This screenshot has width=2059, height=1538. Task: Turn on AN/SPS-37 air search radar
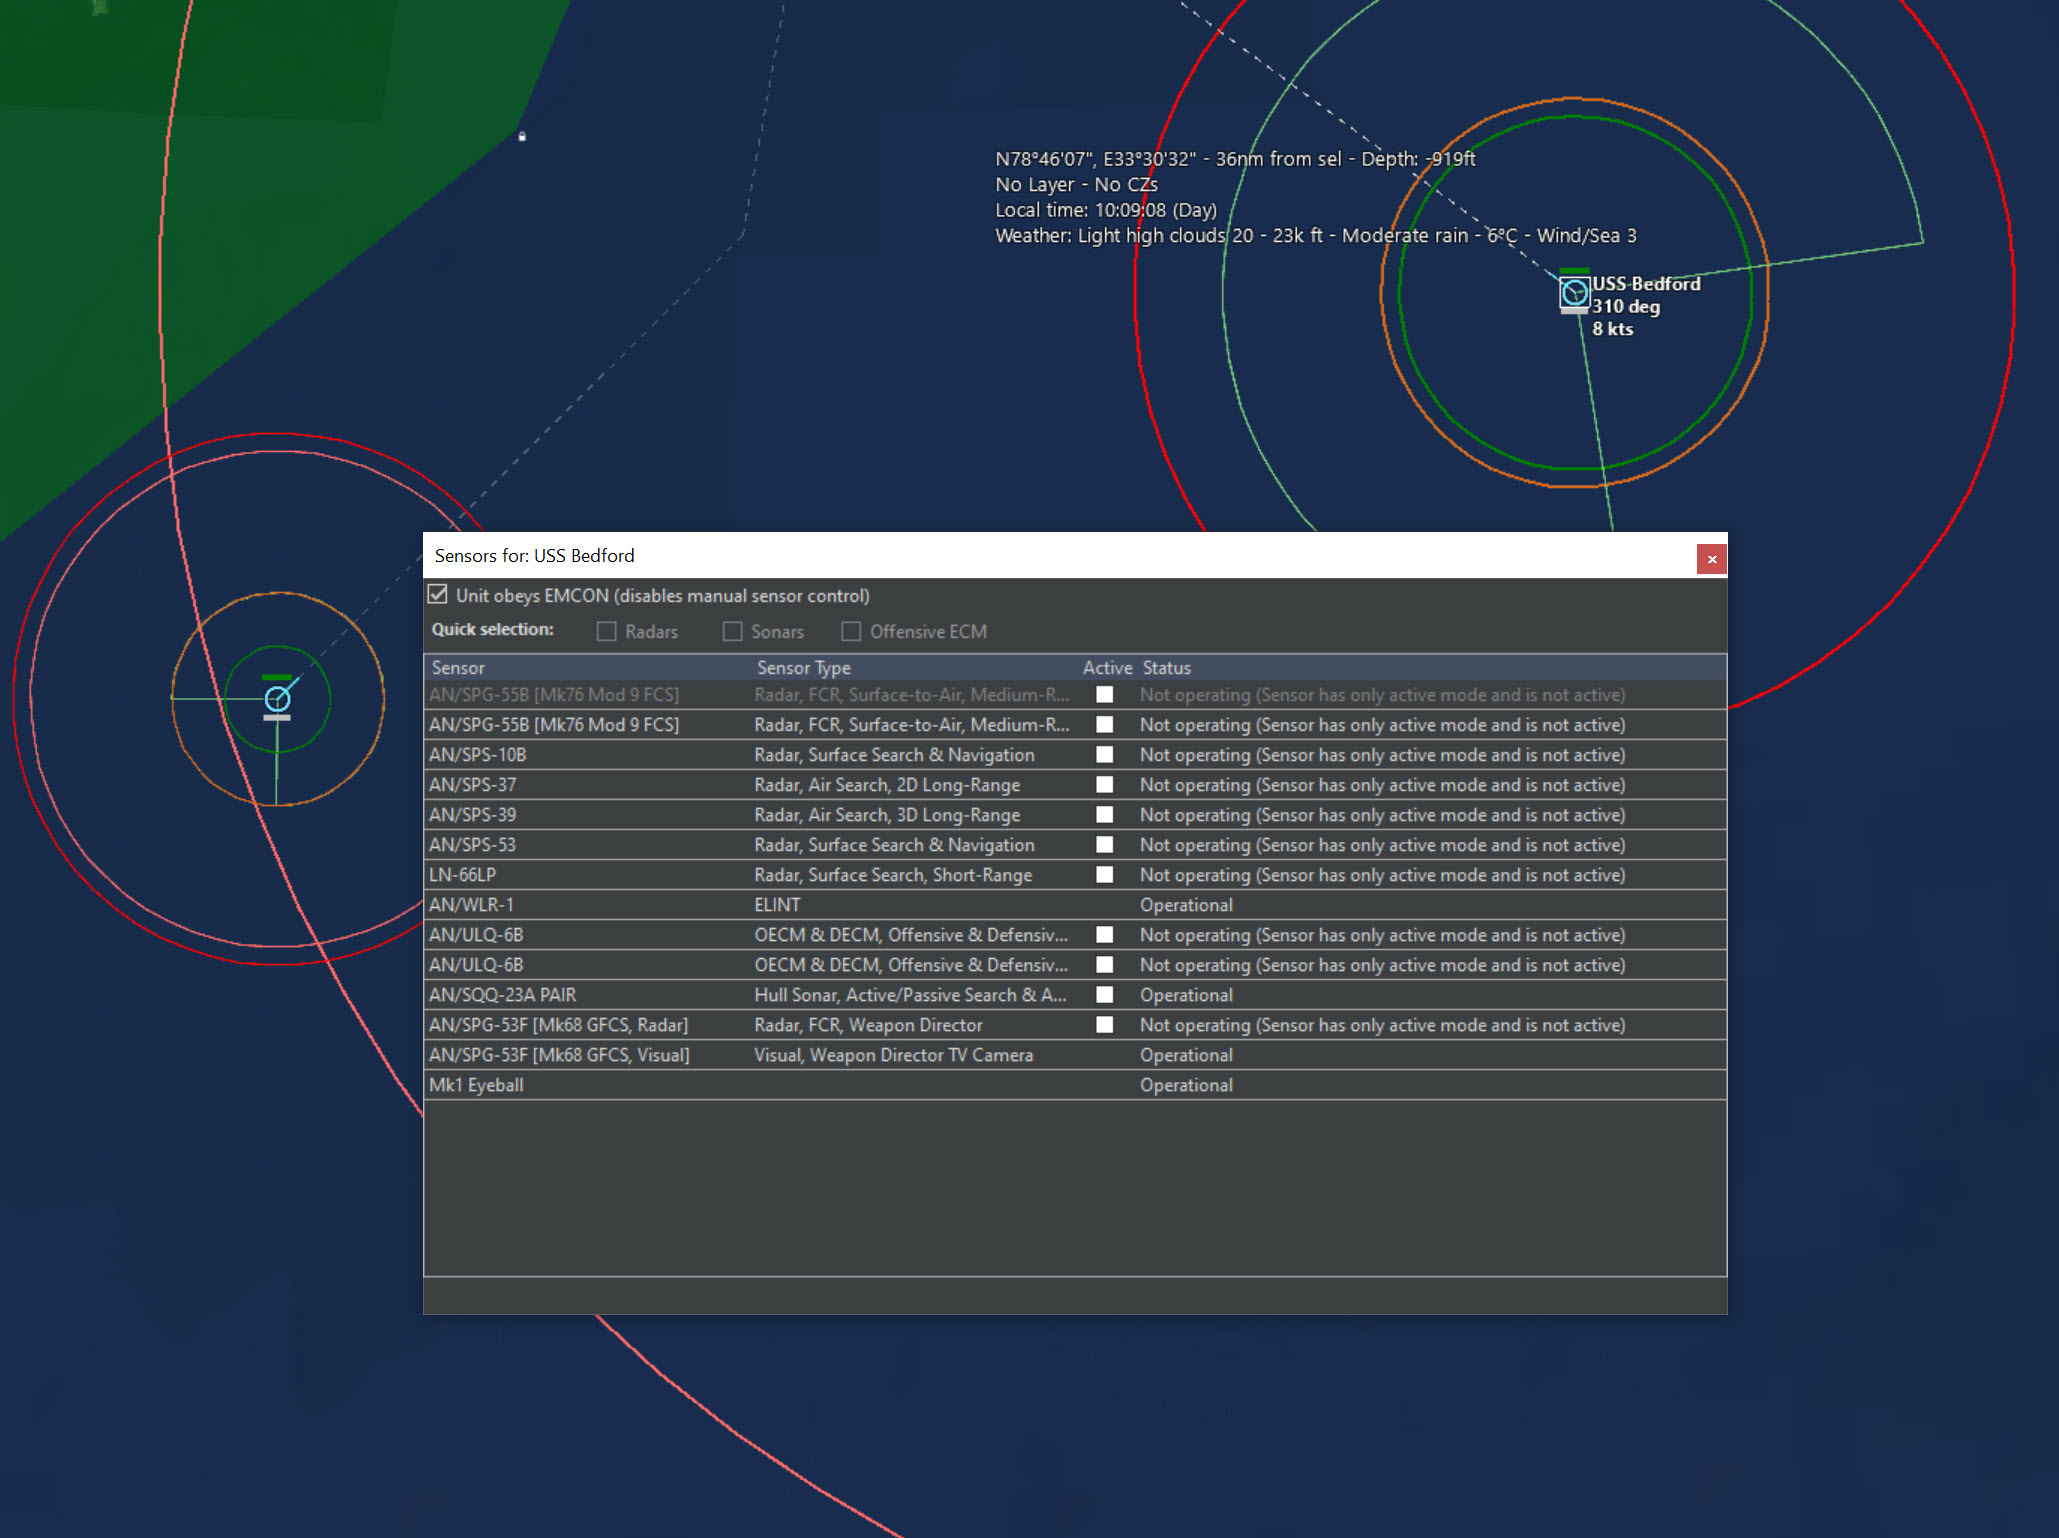coord(1104,785)
